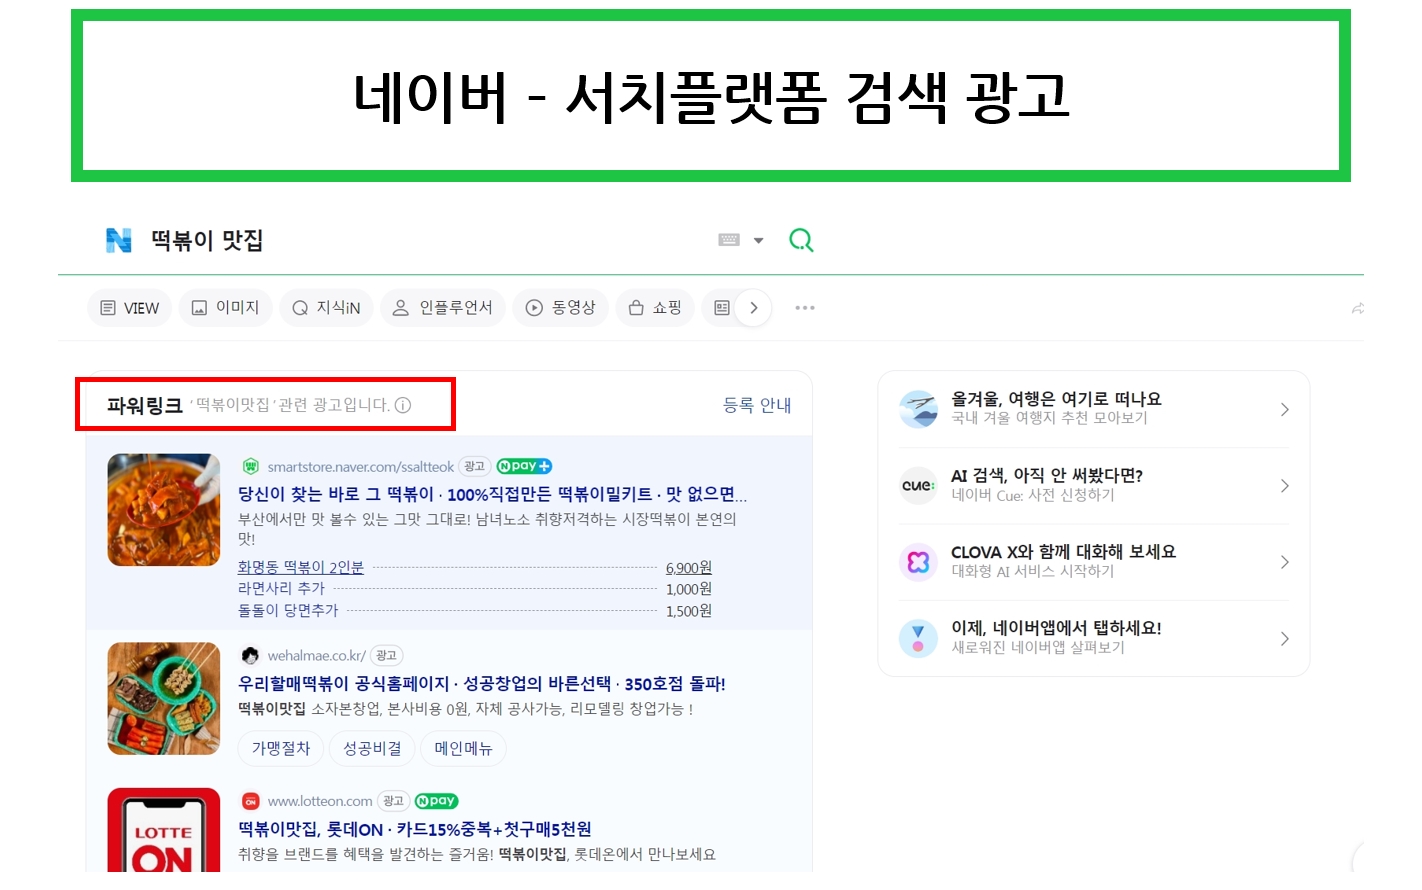Open smartstore.naver.com/ssalteok URL link
Screen dimensions: 1422x890
360,467
